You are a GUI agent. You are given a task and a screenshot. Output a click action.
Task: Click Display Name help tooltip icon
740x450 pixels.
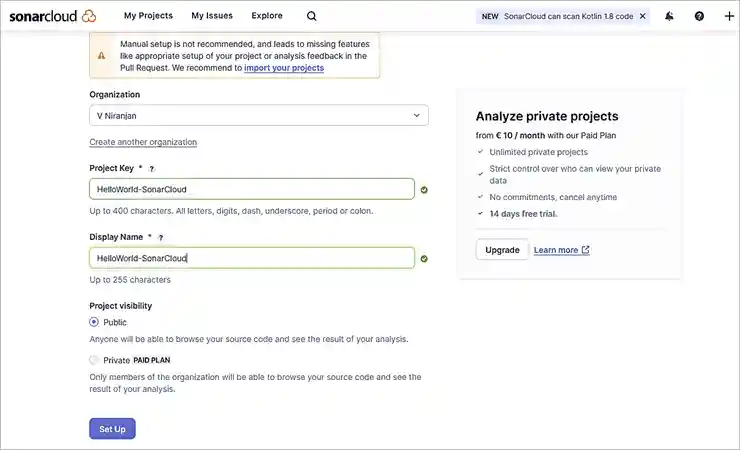tap(161, 238)
